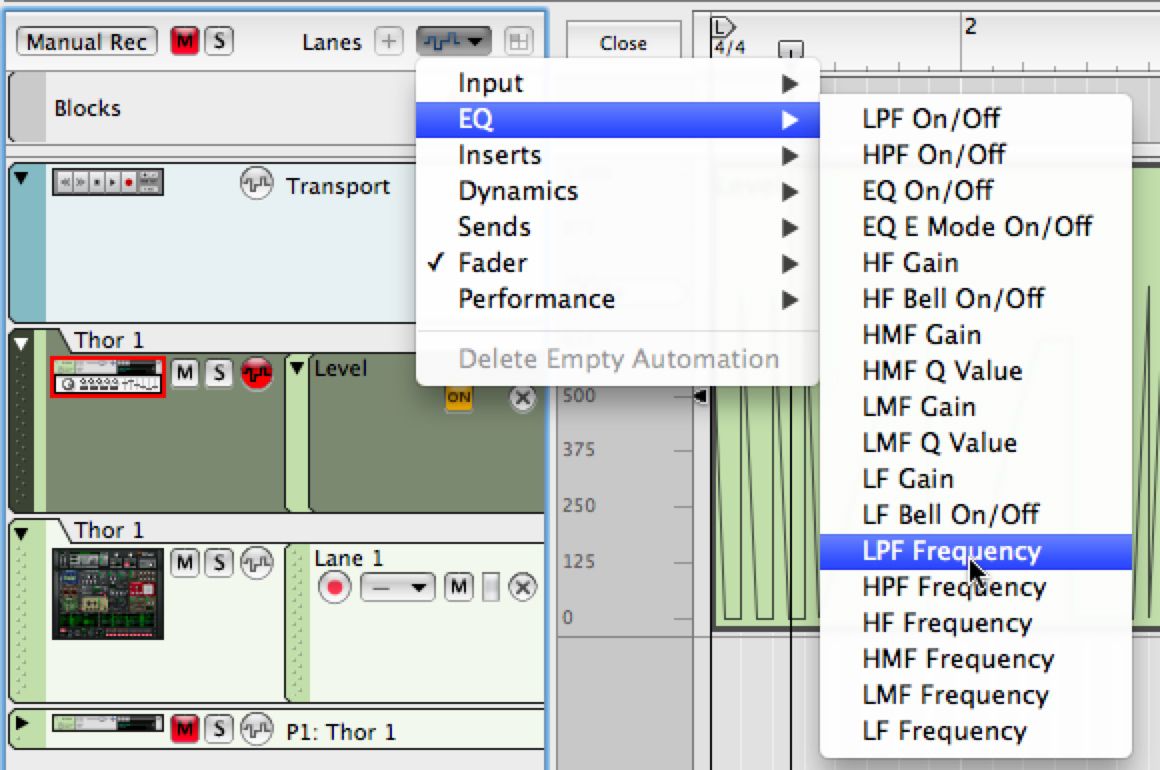This screenshot has width=1160, height=770.
Task: Toggle the red Mute button beside Manual Rec
Action: pos(185,41)
